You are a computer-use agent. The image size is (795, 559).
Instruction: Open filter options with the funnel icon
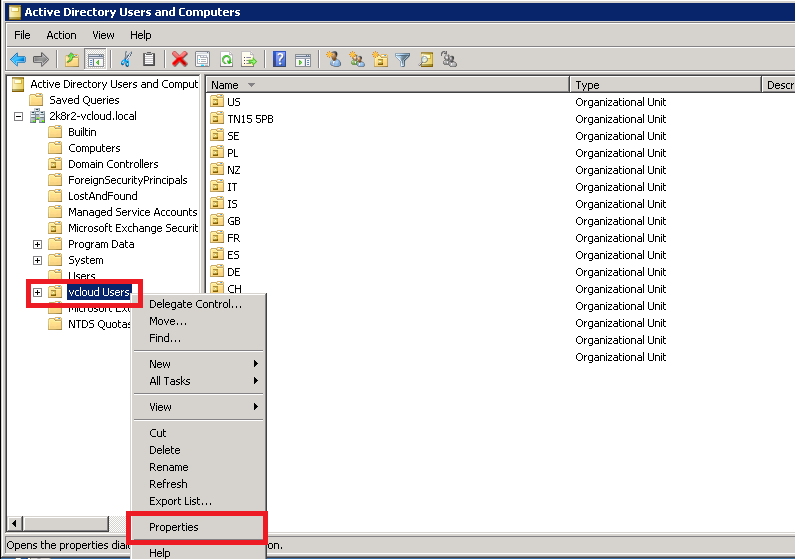click(x=403, y=60)
